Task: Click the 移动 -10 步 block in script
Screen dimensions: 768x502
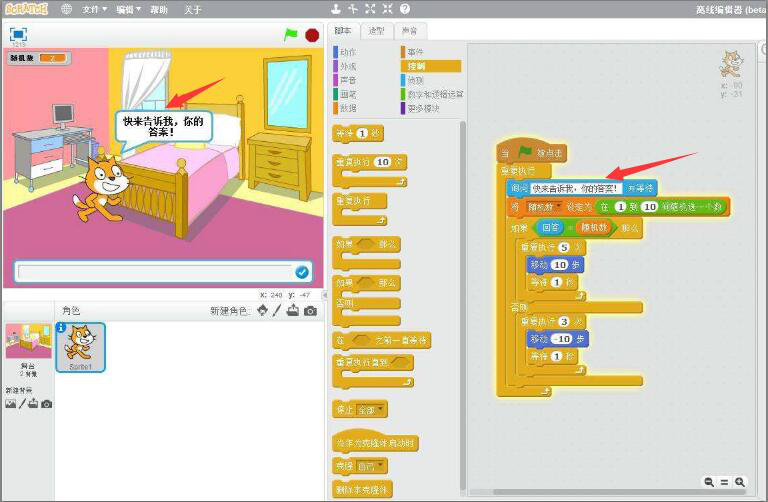Action: tap(557, 339)
